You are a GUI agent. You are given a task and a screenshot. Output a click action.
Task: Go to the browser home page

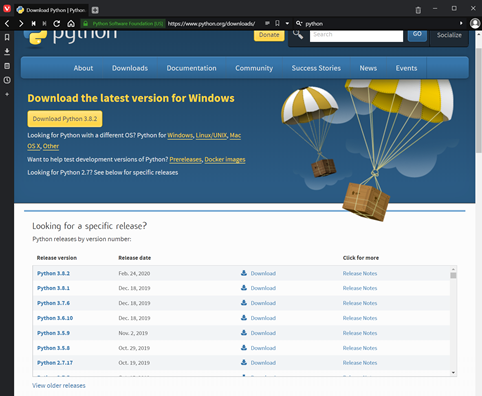click(71, 23)
